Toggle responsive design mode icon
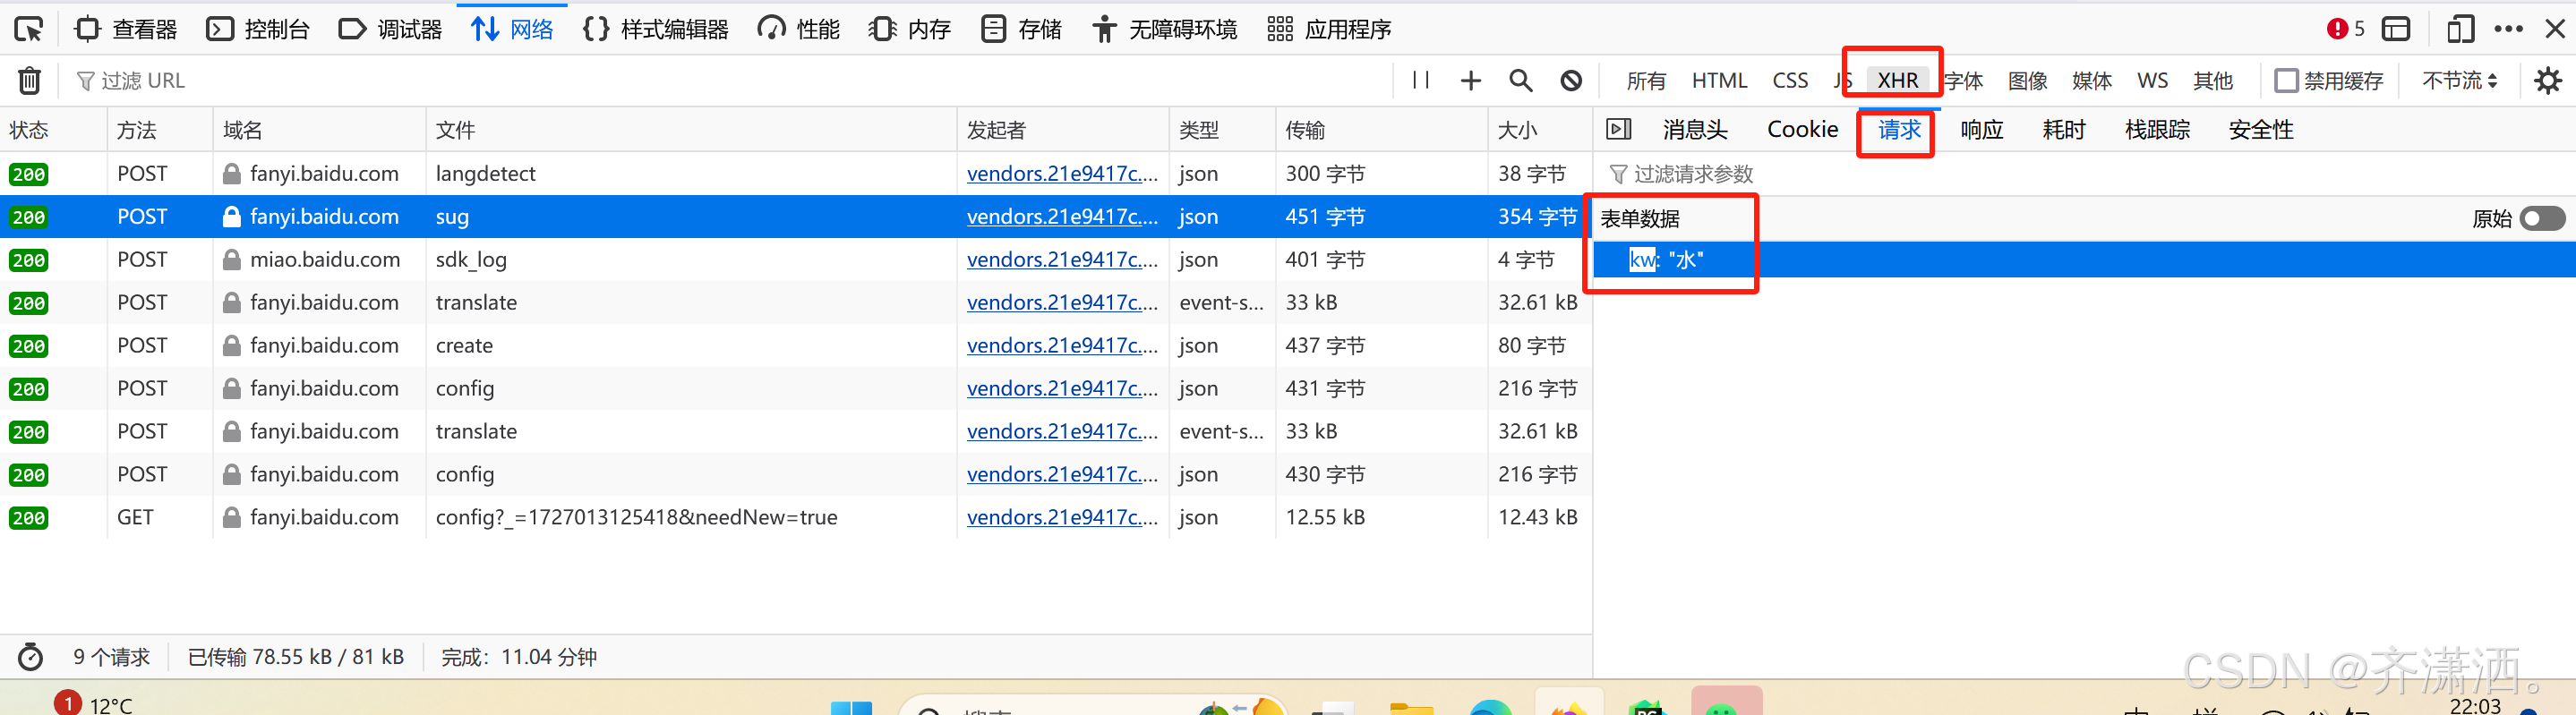This screenshot has height=715, width=2576. (x=2461, y=29)
